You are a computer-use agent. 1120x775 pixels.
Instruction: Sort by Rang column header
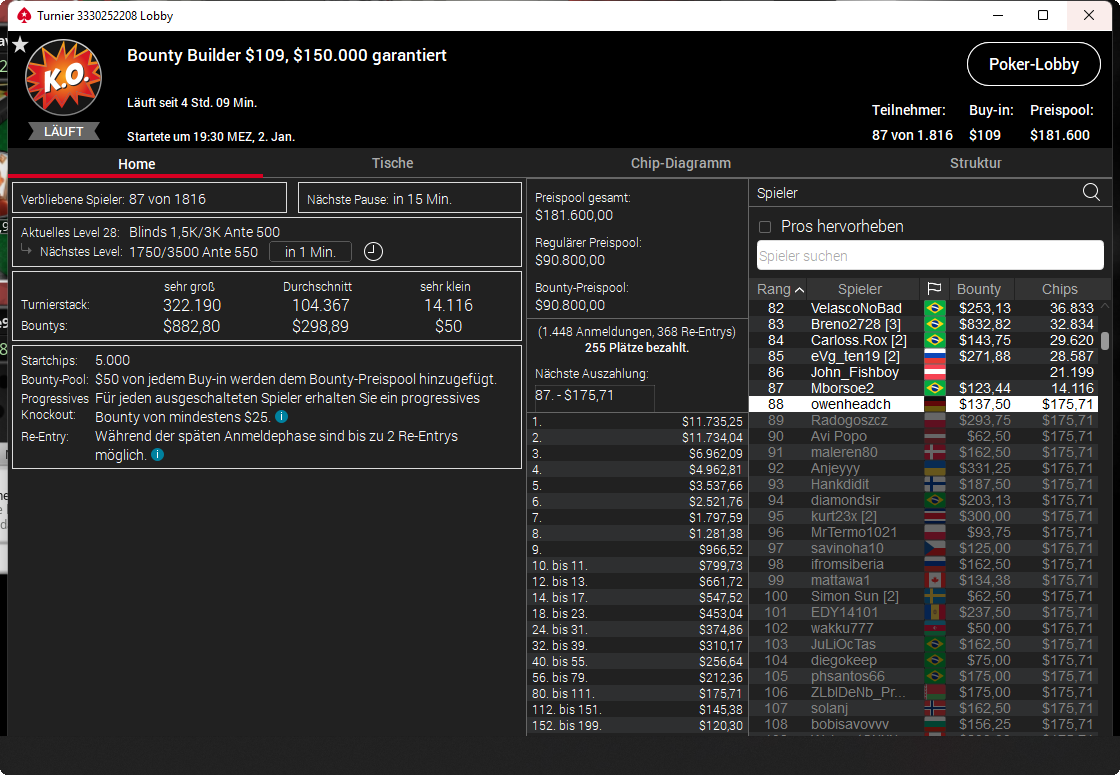779,289
